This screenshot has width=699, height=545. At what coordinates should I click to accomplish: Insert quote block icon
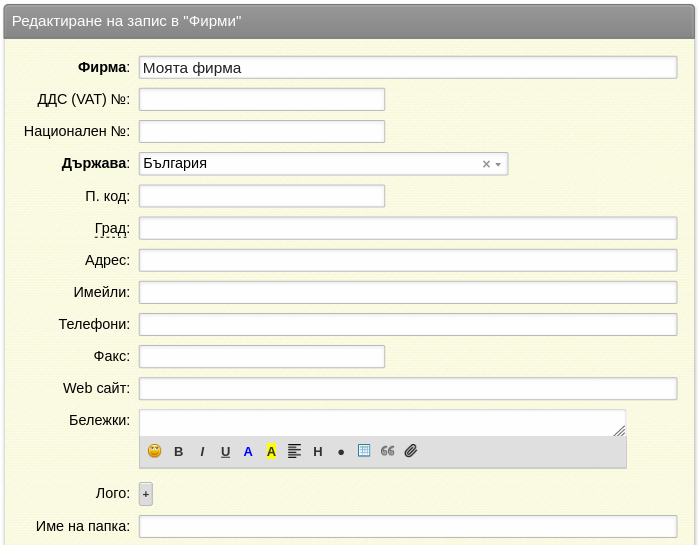tap(387, 451)
